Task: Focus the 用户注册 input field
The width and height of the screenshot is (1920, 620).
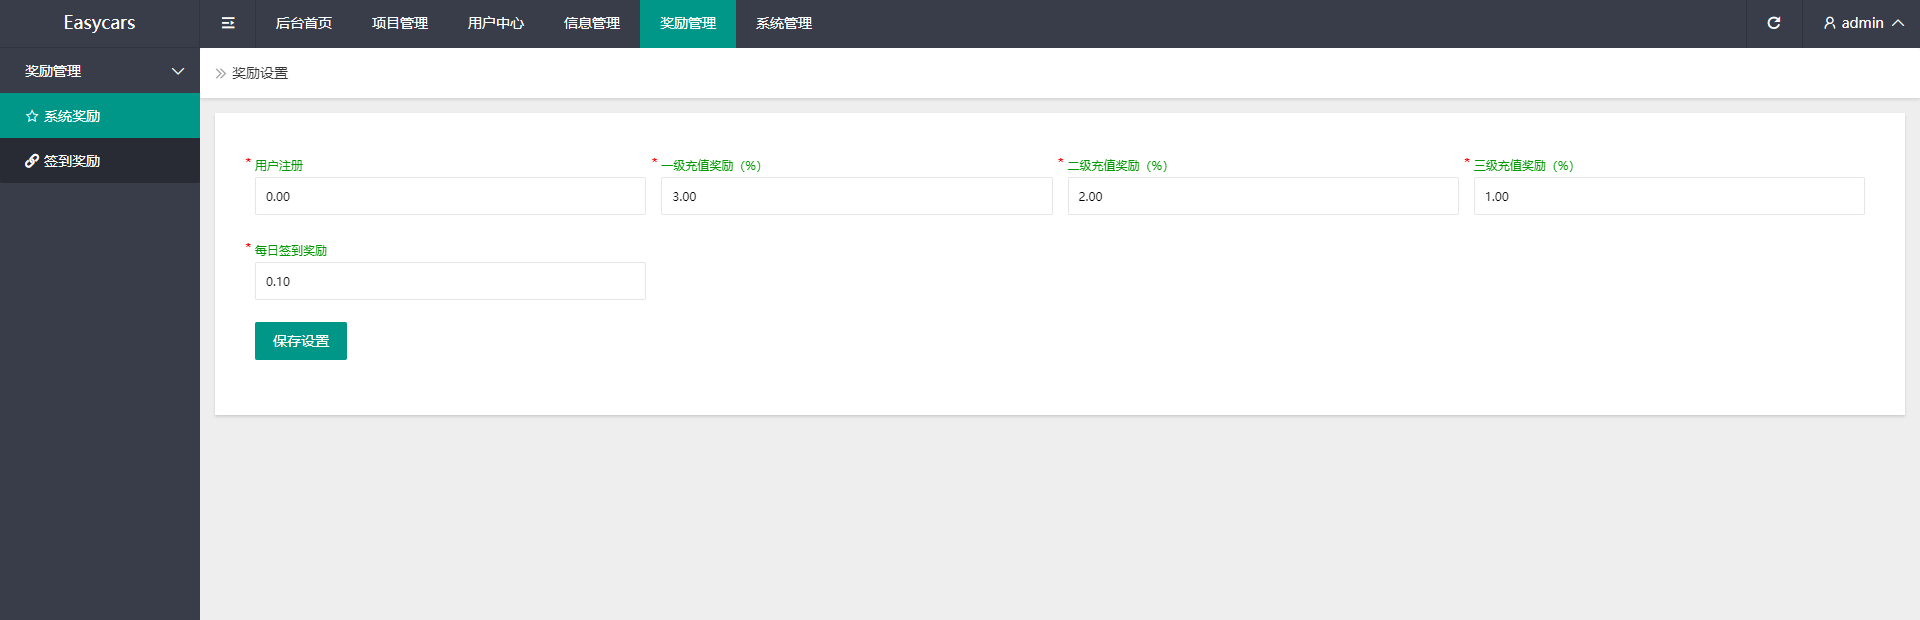Action: point(450,196)
